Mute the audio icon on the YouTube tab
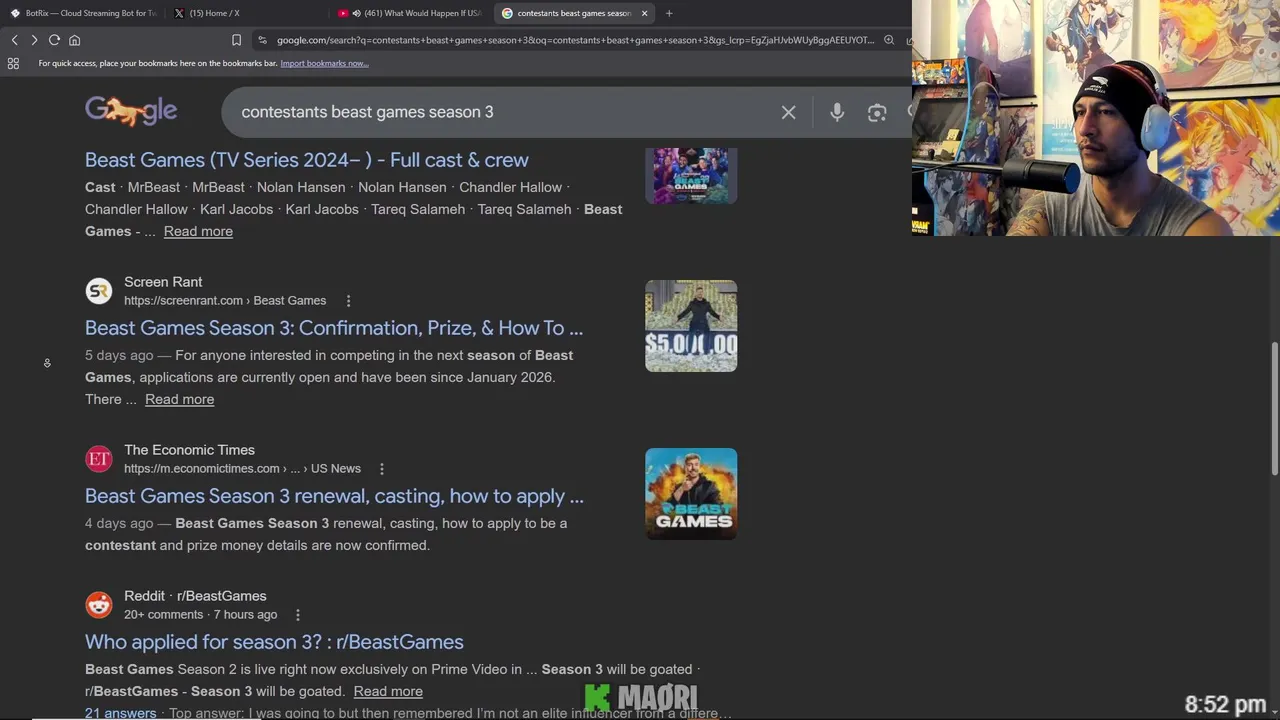The width and height of the screenshot is (1280, 720). [356, 13]
